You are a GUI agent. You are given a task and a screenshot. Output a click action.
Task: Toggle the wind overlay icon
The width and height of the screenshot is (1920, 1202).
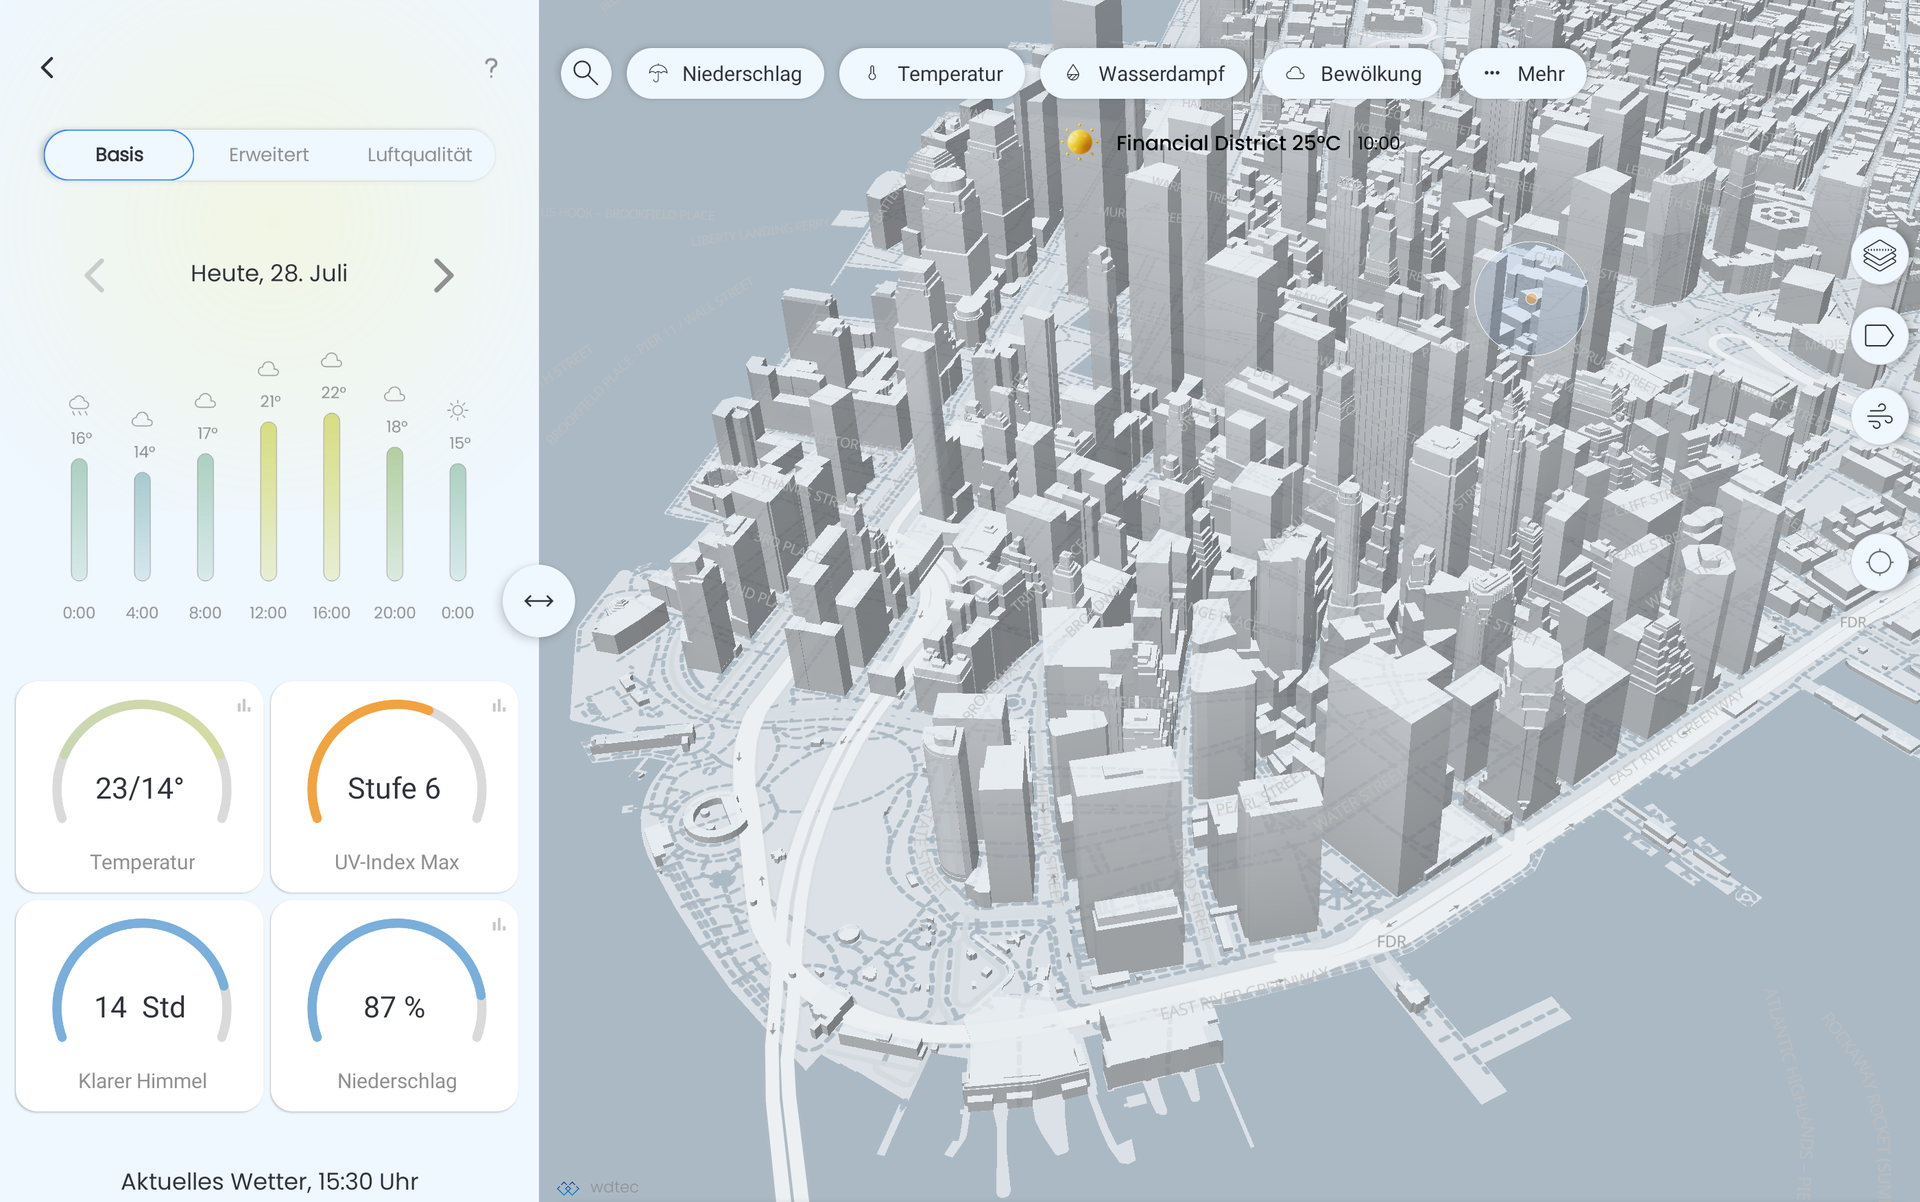click(1879, 416)
